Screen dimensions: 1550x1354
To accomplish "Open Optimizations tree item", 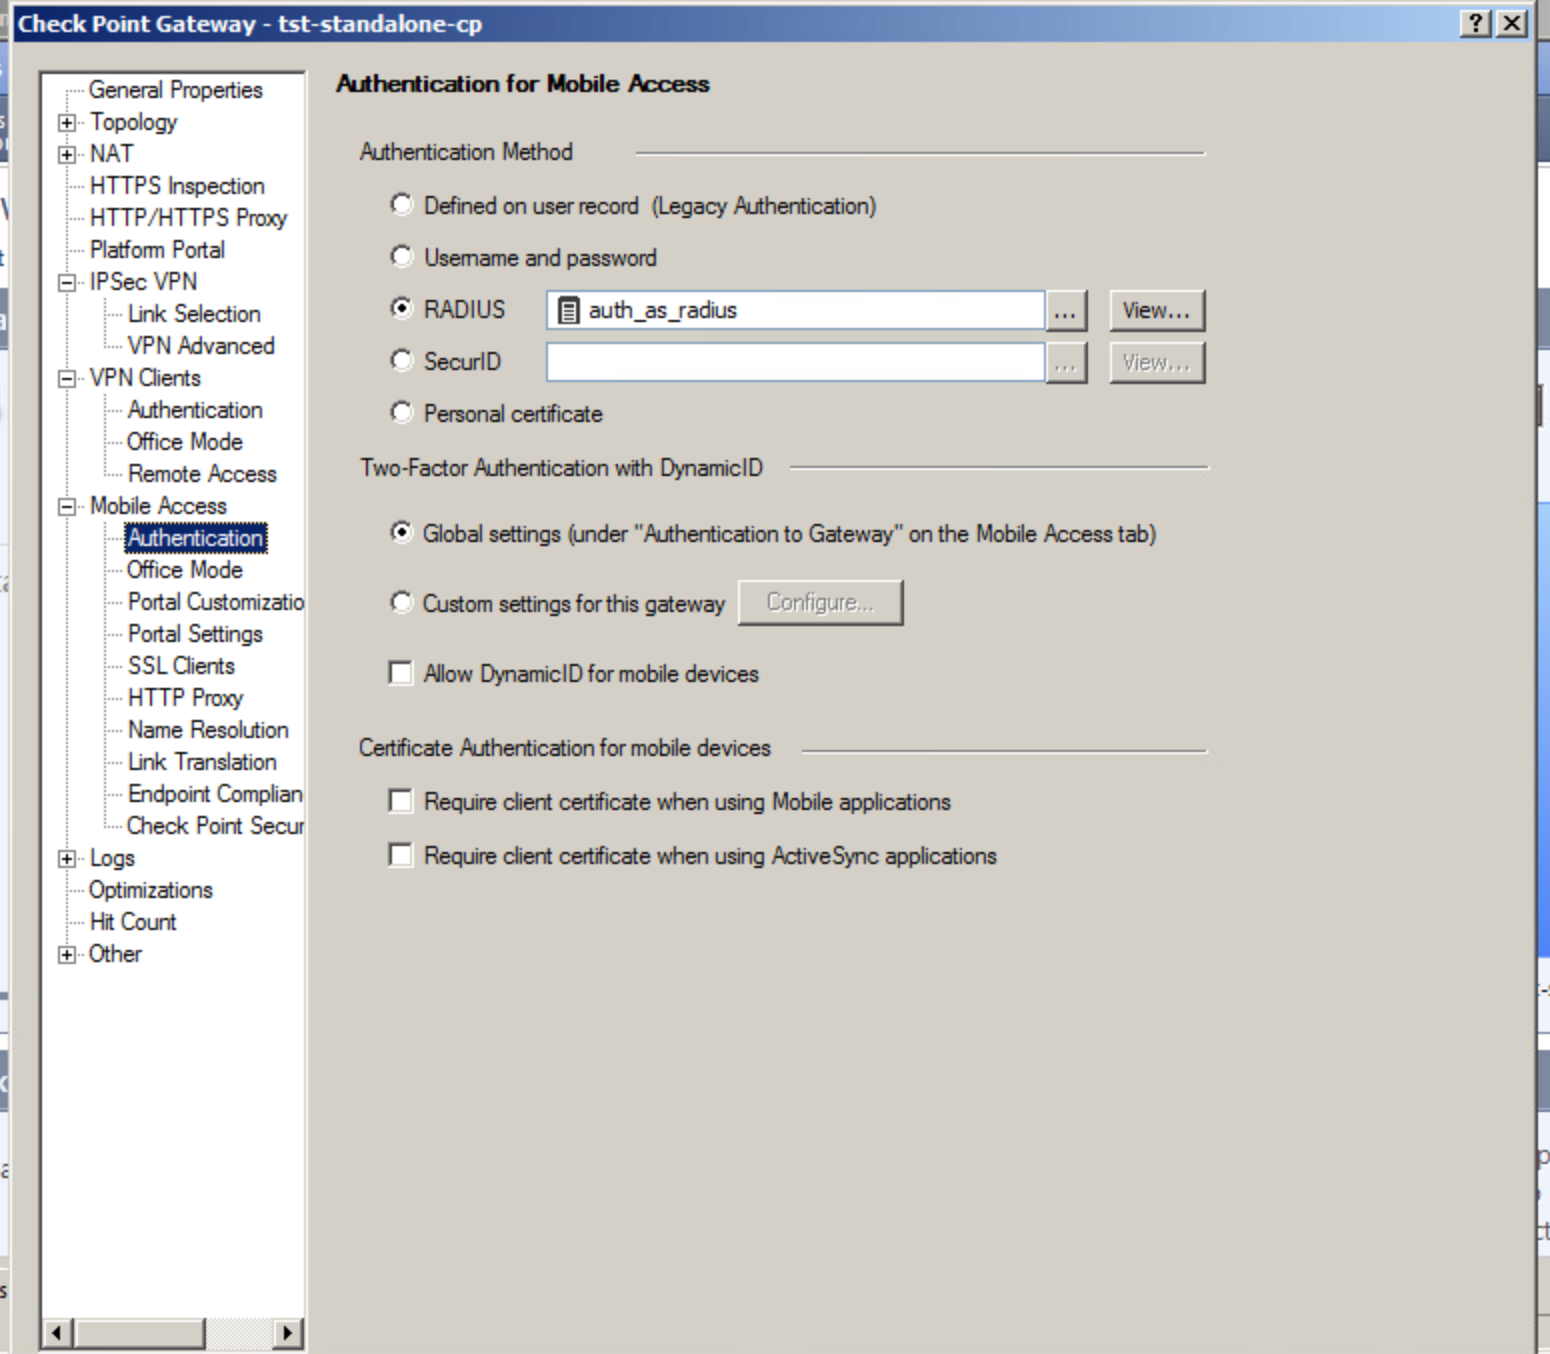I will (x=151, y=890).
